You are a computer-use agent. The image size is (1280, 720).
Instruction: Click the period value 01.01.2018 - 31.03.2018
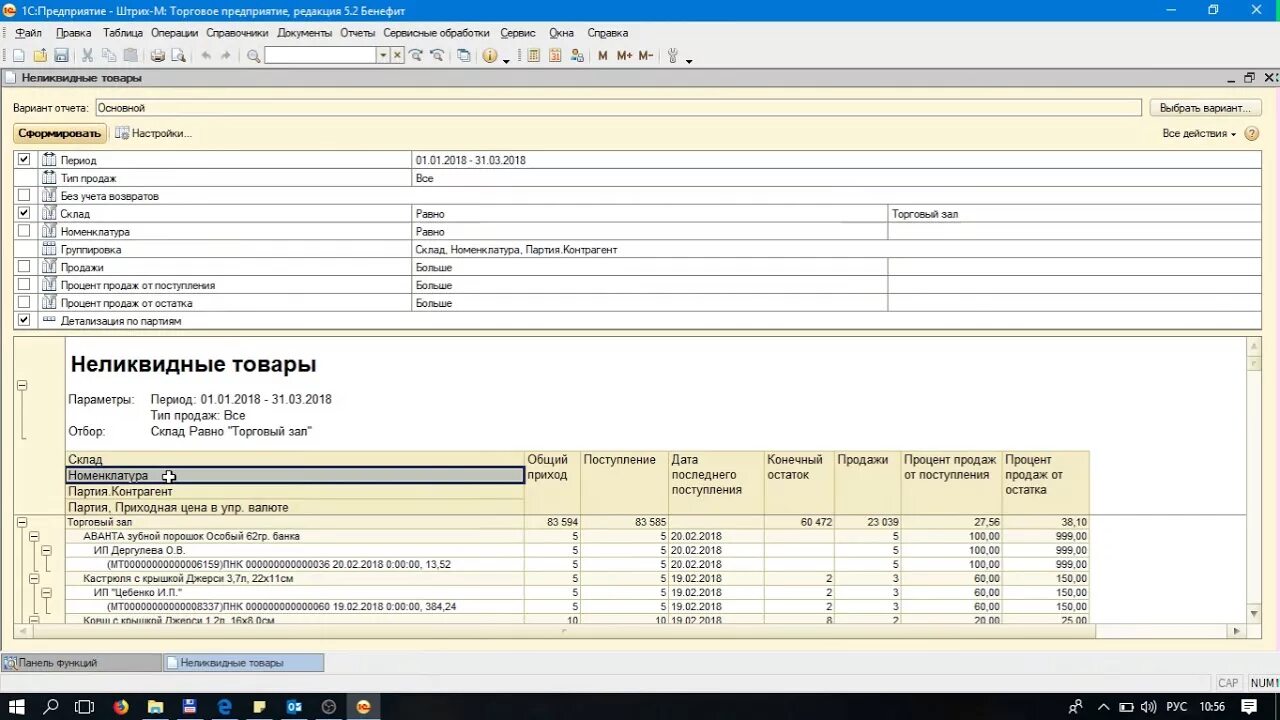tap(471, 160)
